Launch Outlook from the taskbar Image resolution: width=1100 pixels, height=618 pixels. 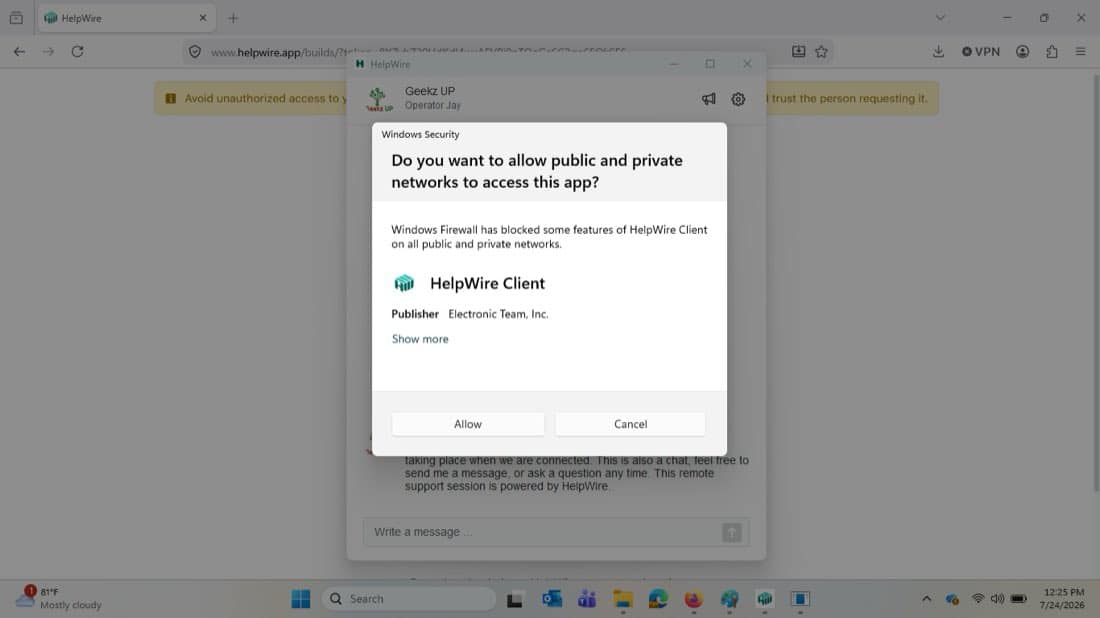[x=552, y=598]
